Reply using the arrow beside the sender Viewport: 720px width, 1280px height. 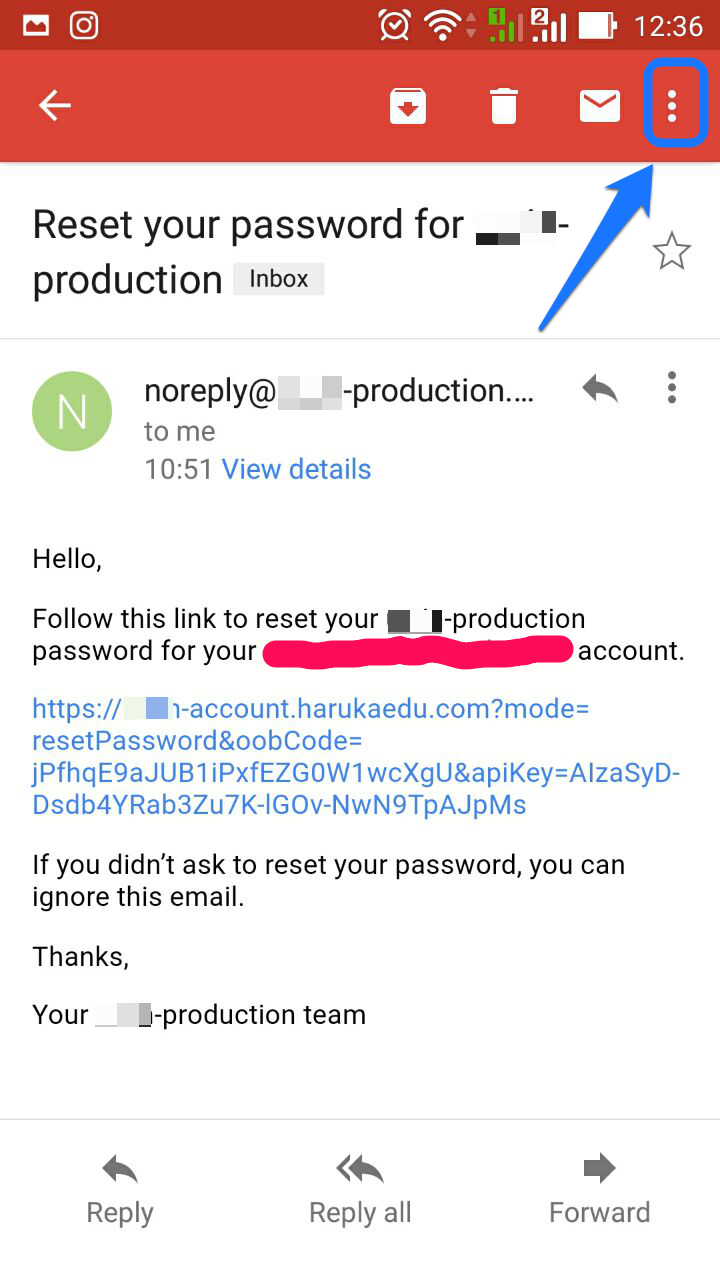point(600,390)
